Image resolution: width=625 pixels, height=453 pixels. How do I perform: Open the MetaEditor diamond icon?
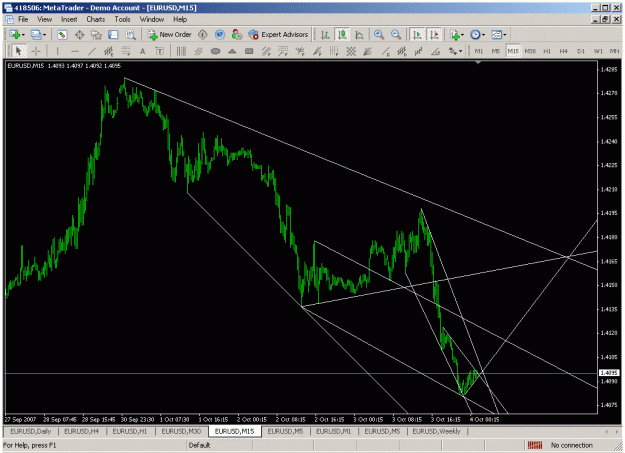pyautogui.click(x=202, y=35)
